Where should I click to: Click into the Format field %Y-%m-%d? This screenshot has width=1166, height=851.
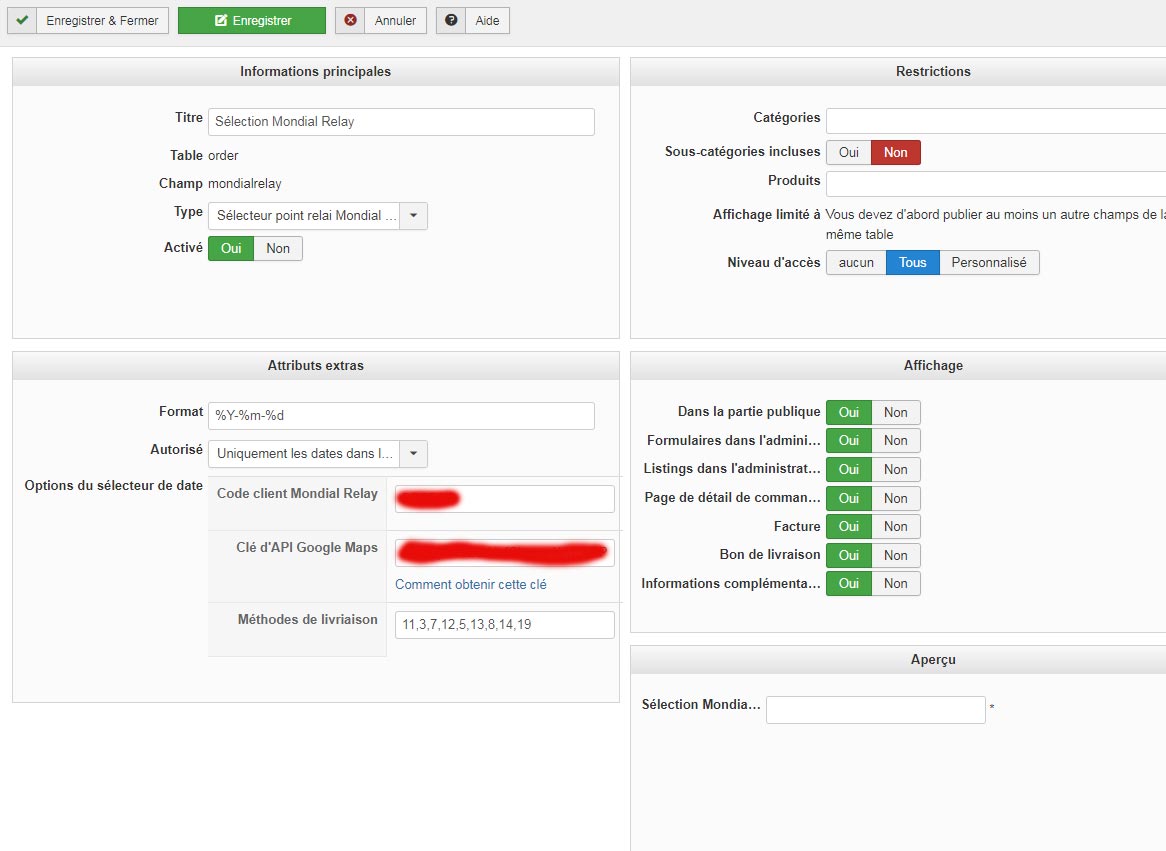click(401, 416)
